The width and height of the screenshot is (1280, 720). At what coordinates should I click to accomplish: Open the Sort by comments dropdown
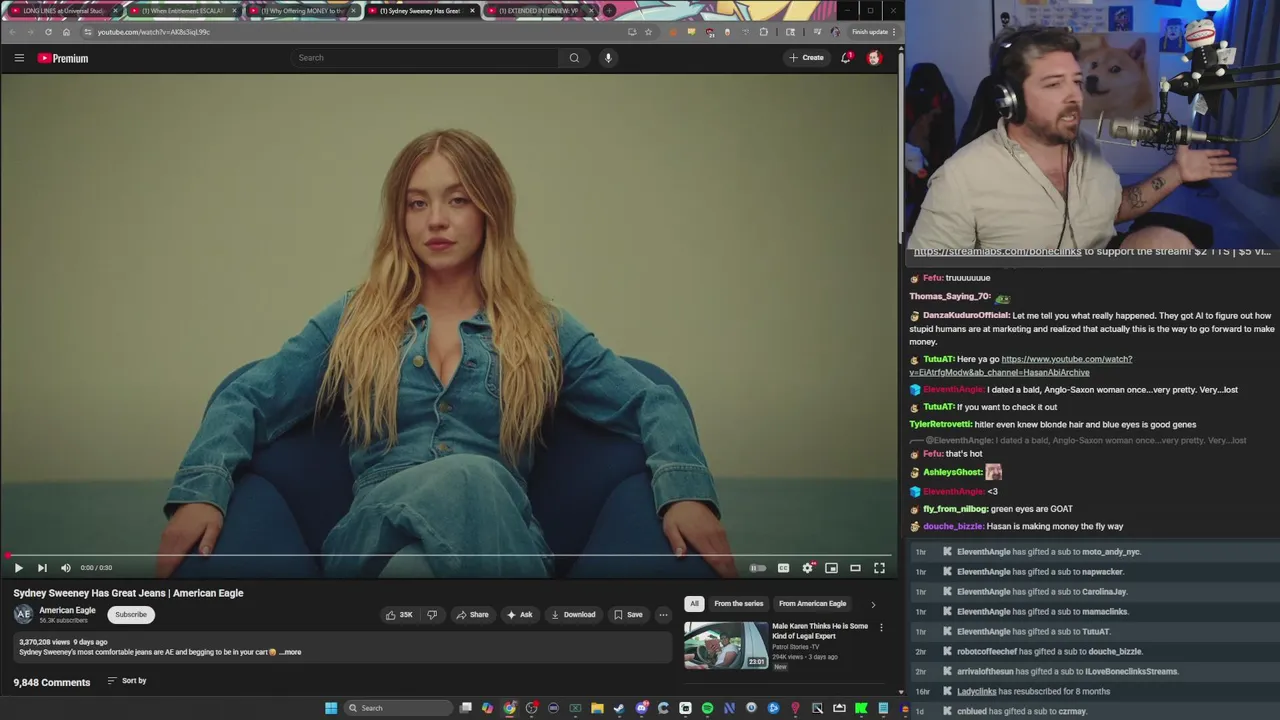pos(127,681)
